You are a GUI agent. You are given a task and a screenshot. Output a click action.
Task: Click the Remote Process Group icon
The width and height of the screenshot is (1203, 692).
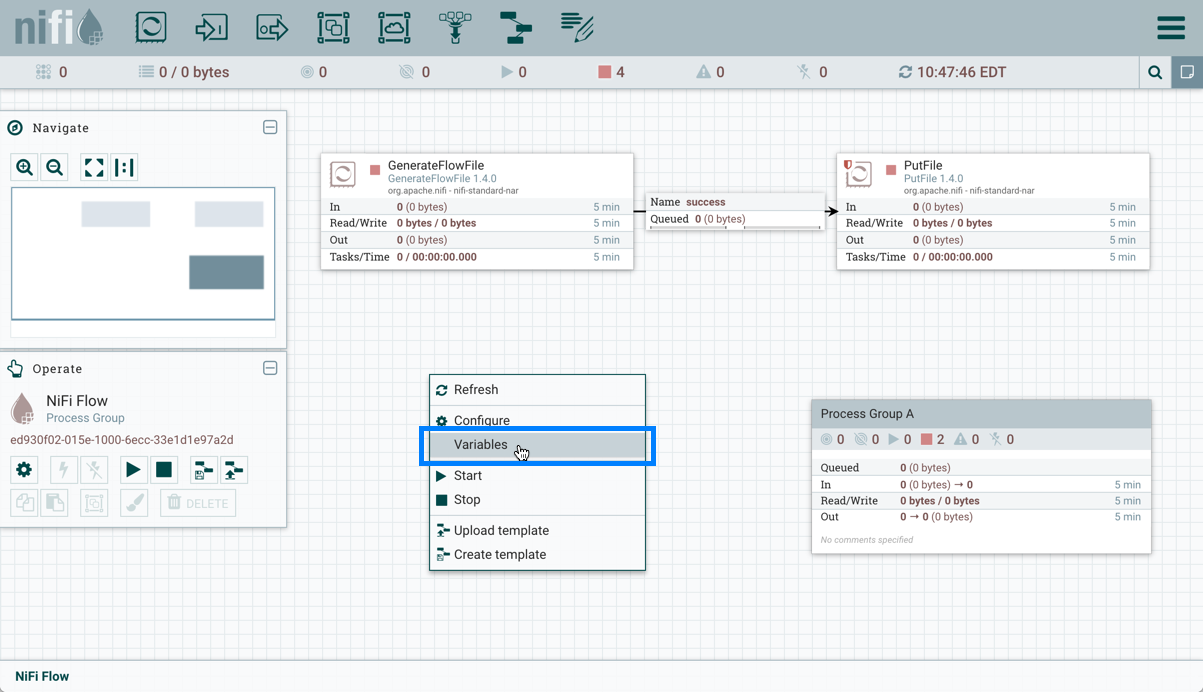394,27
